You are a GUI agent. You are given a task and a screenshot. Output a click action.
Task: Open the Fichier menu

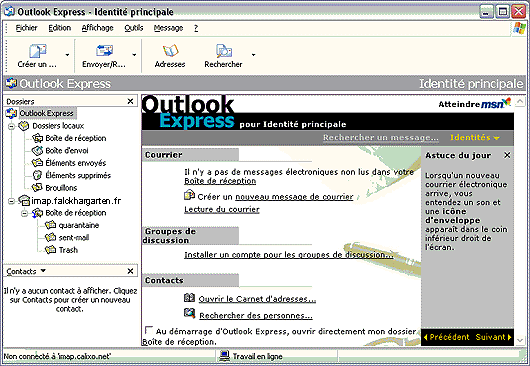pos(26,28)
